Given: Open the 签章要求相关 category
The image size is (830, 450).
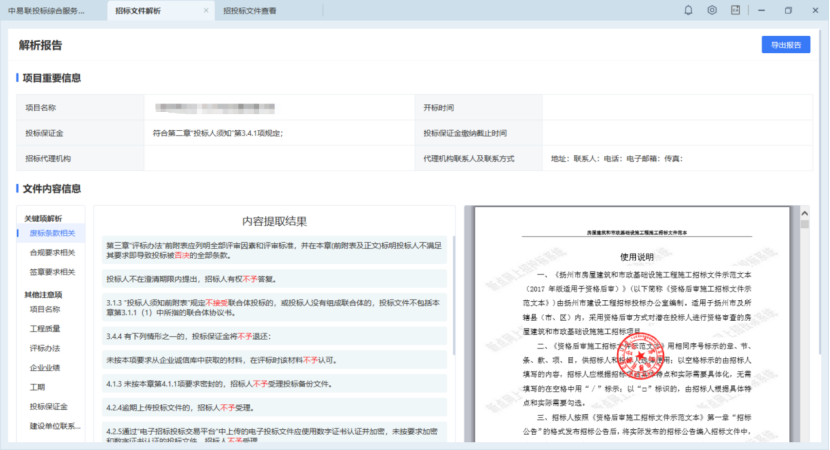Looking at the screenshot, I should coord(51,271).
